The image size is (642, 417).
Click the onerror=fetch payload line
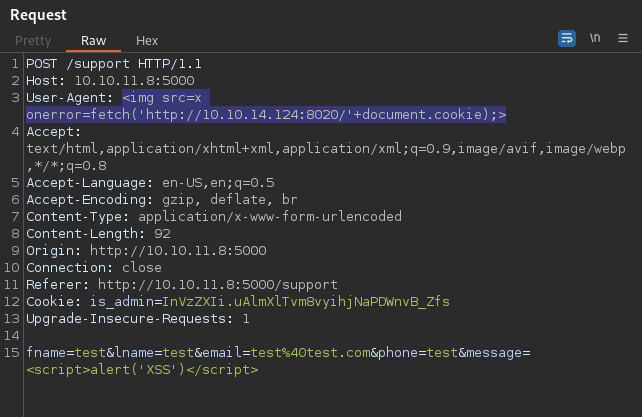[x=266, y=114]
